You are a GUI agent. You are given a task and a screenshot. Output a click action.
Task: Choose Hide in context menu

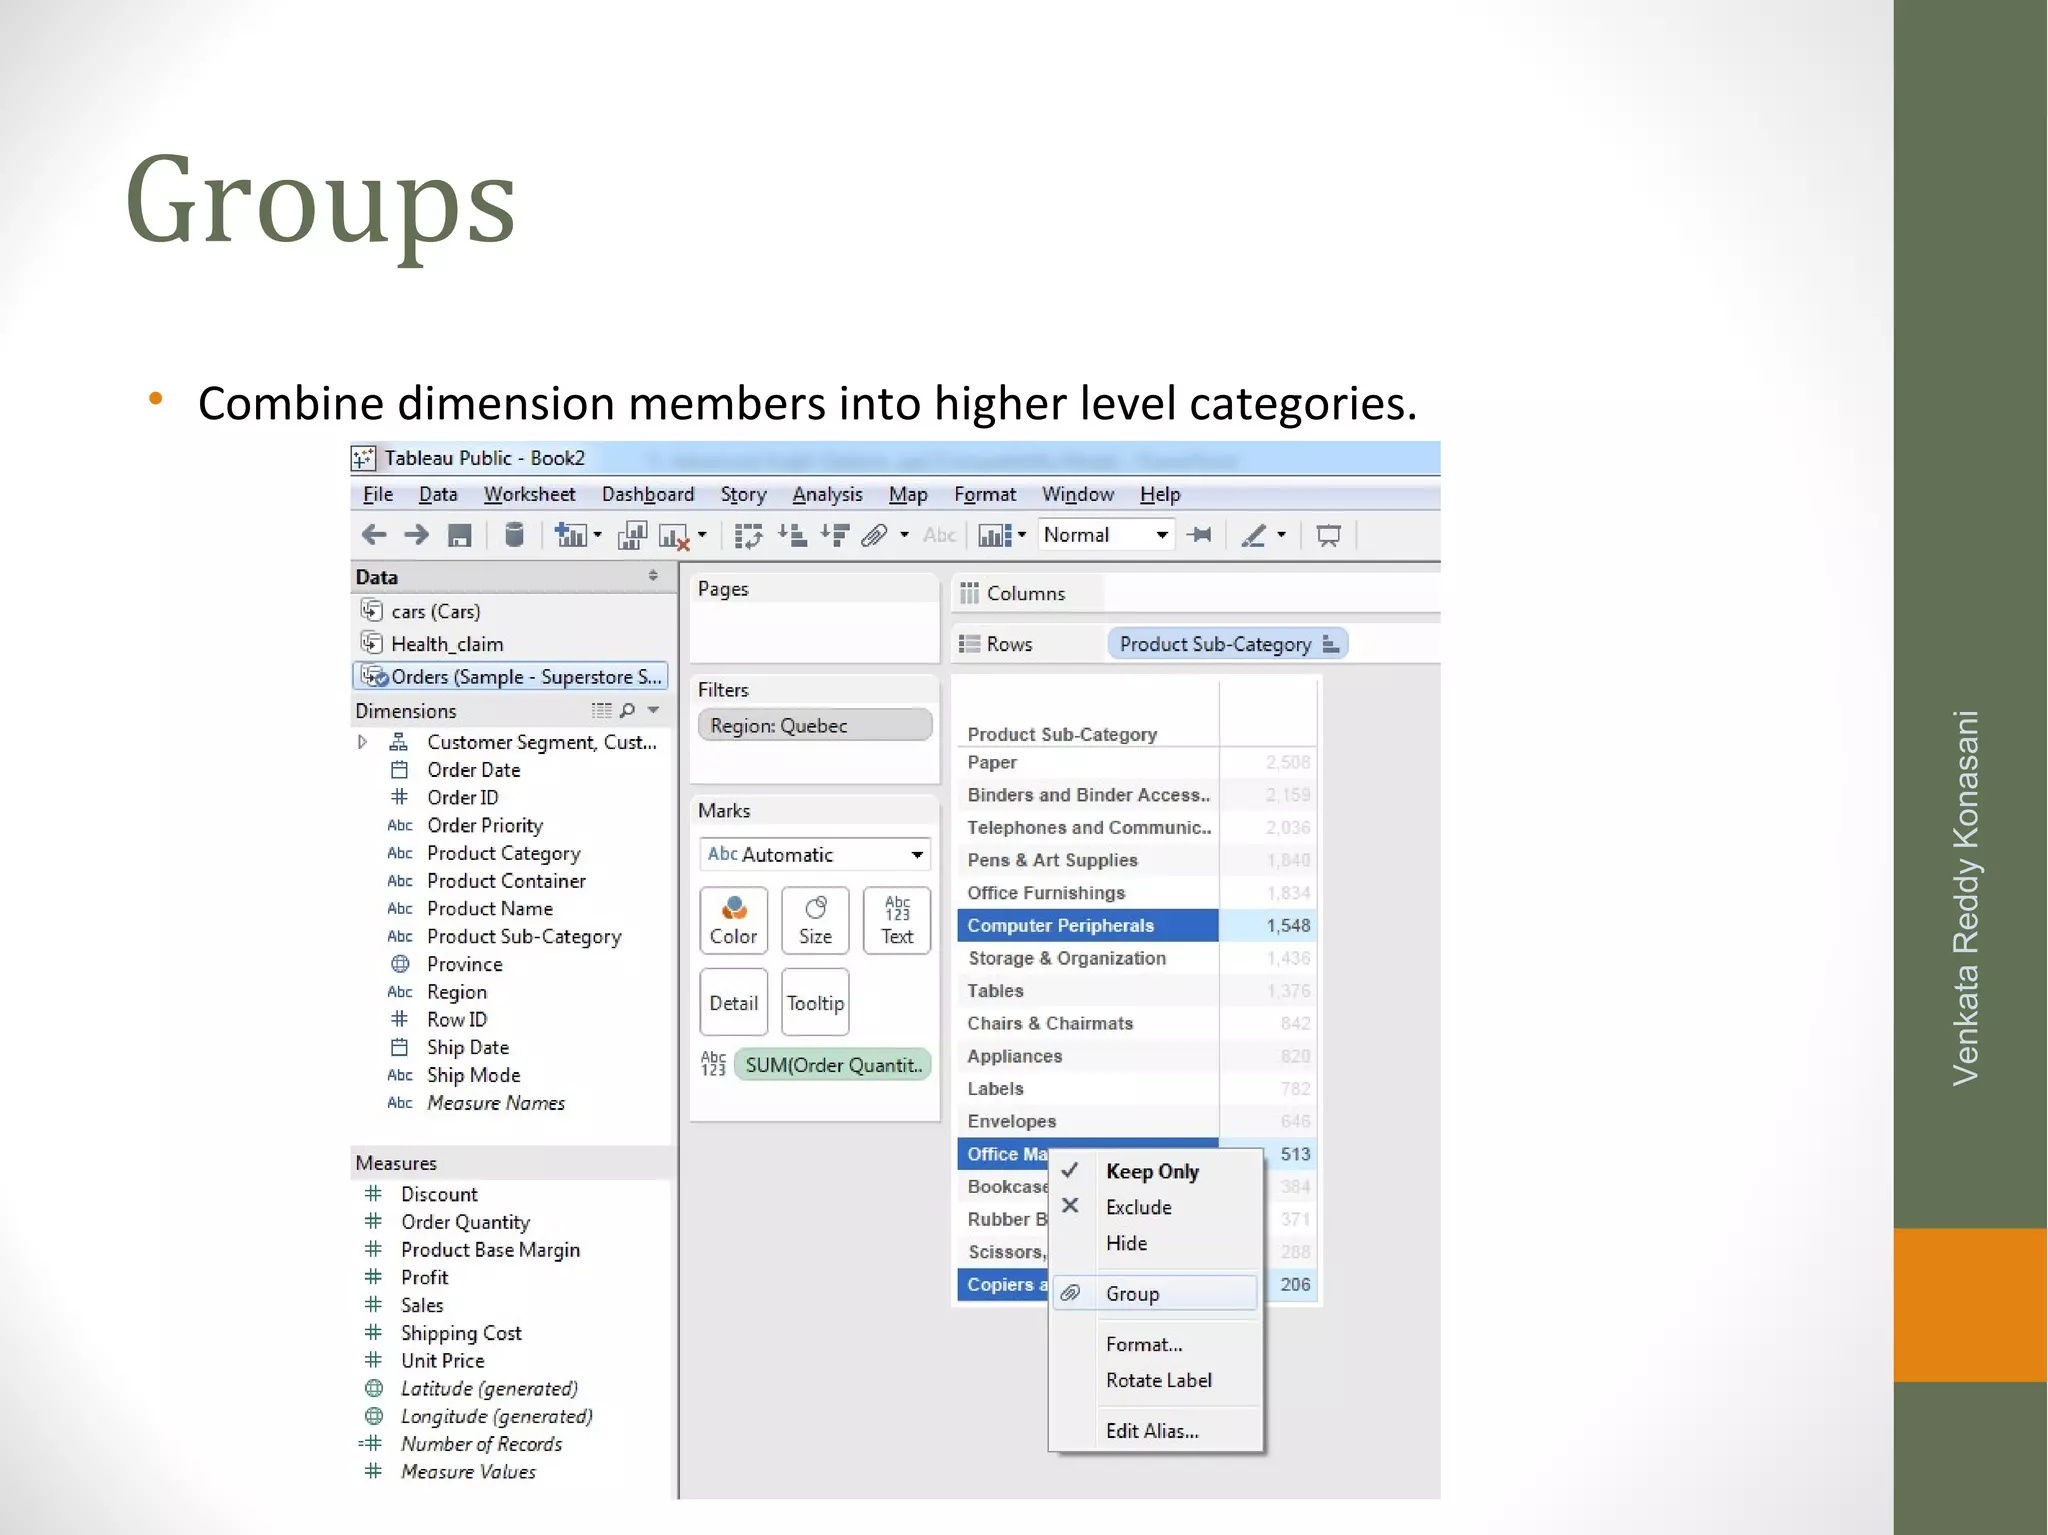pyautogui.click(x=1156, y=1243)
